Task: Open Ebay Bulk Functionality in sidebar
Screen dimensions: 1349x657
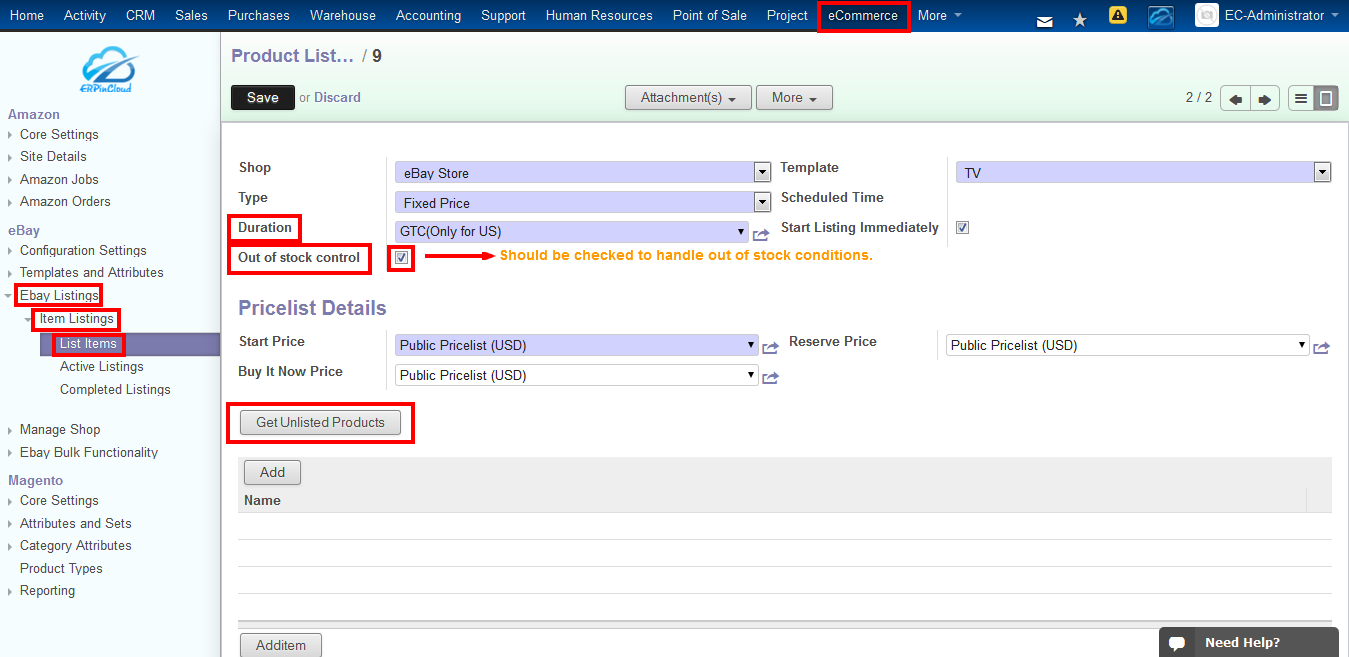Action: pos(89,452)
